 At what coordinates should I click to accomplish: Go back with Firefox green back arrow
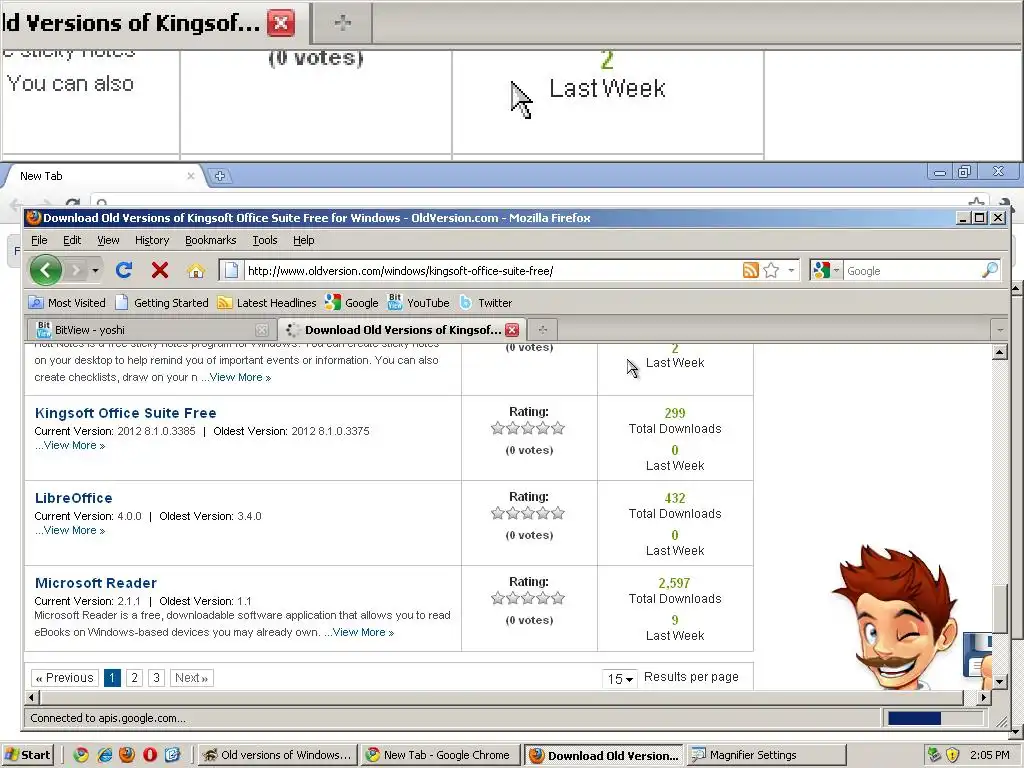click(x=46, y=270)
